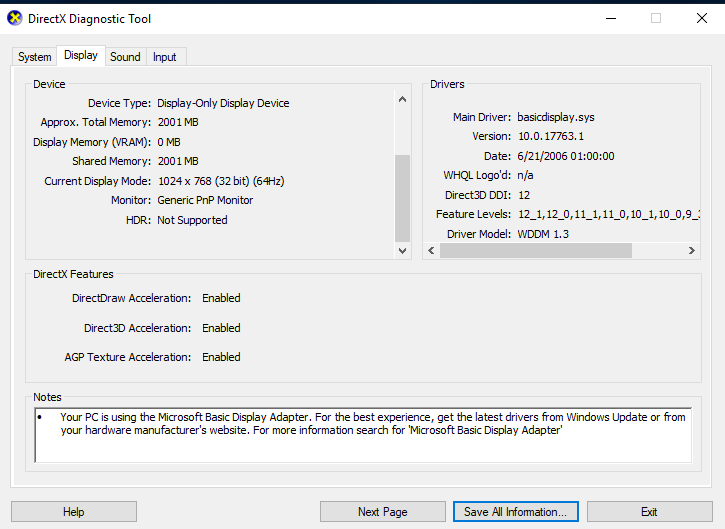Click the 'Display-Only Display Device' value
725x529 pixels.
tap(223, 103)
